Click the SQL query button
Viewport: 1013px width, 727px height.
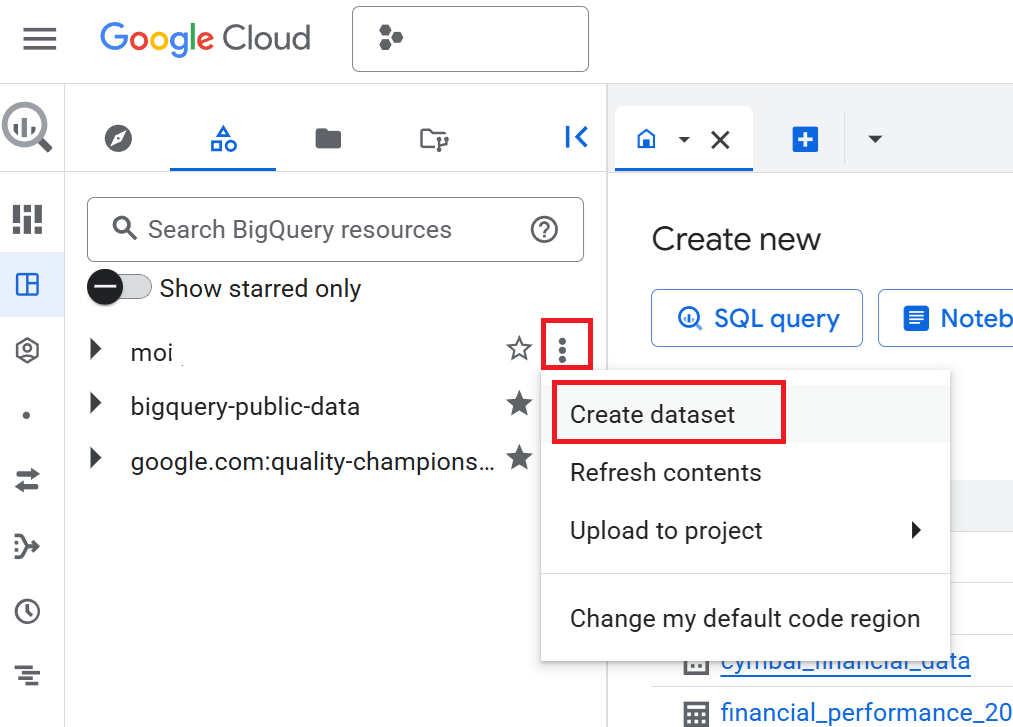point(757,318)
